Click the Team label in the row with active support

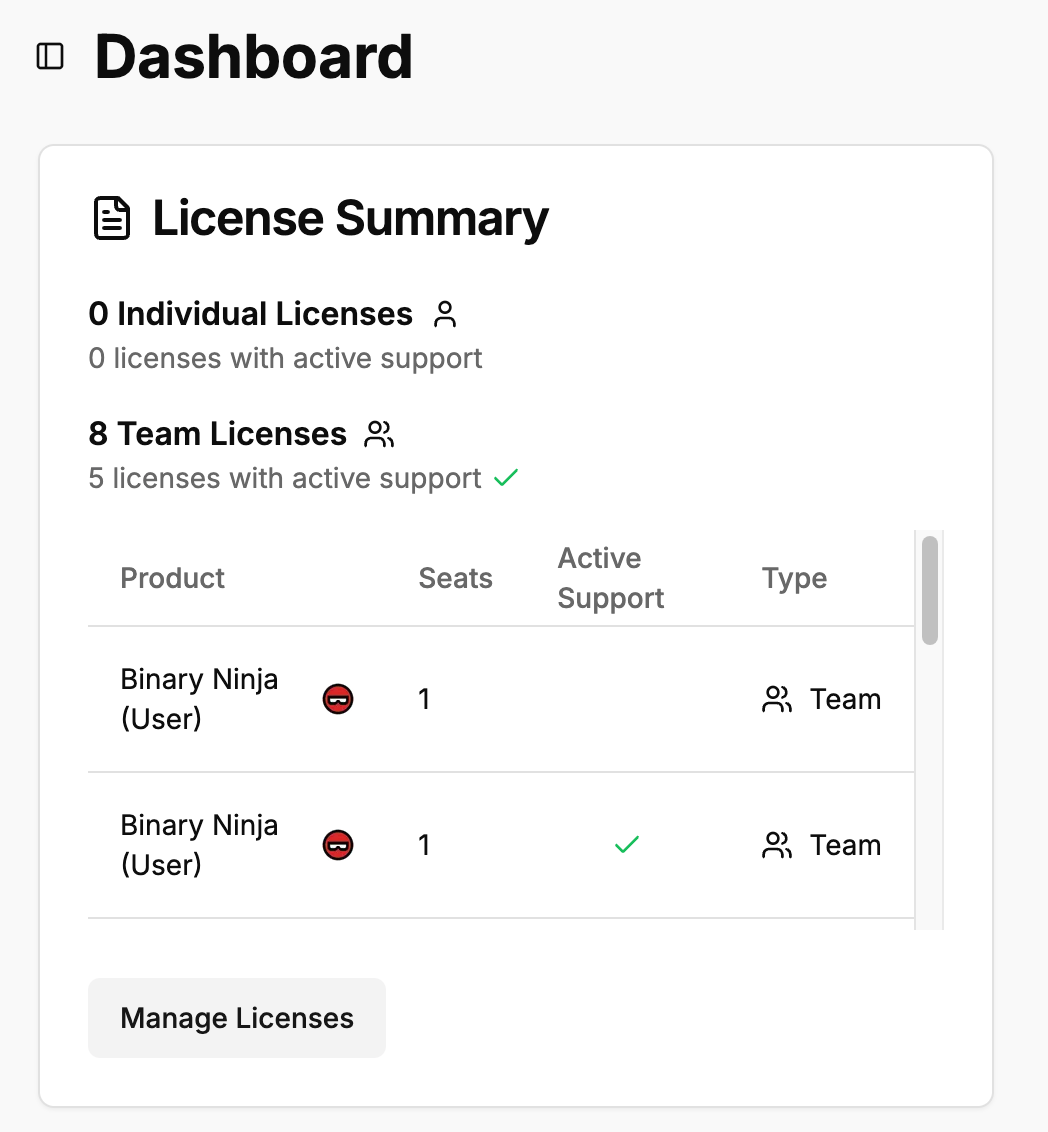pos(845,845)
